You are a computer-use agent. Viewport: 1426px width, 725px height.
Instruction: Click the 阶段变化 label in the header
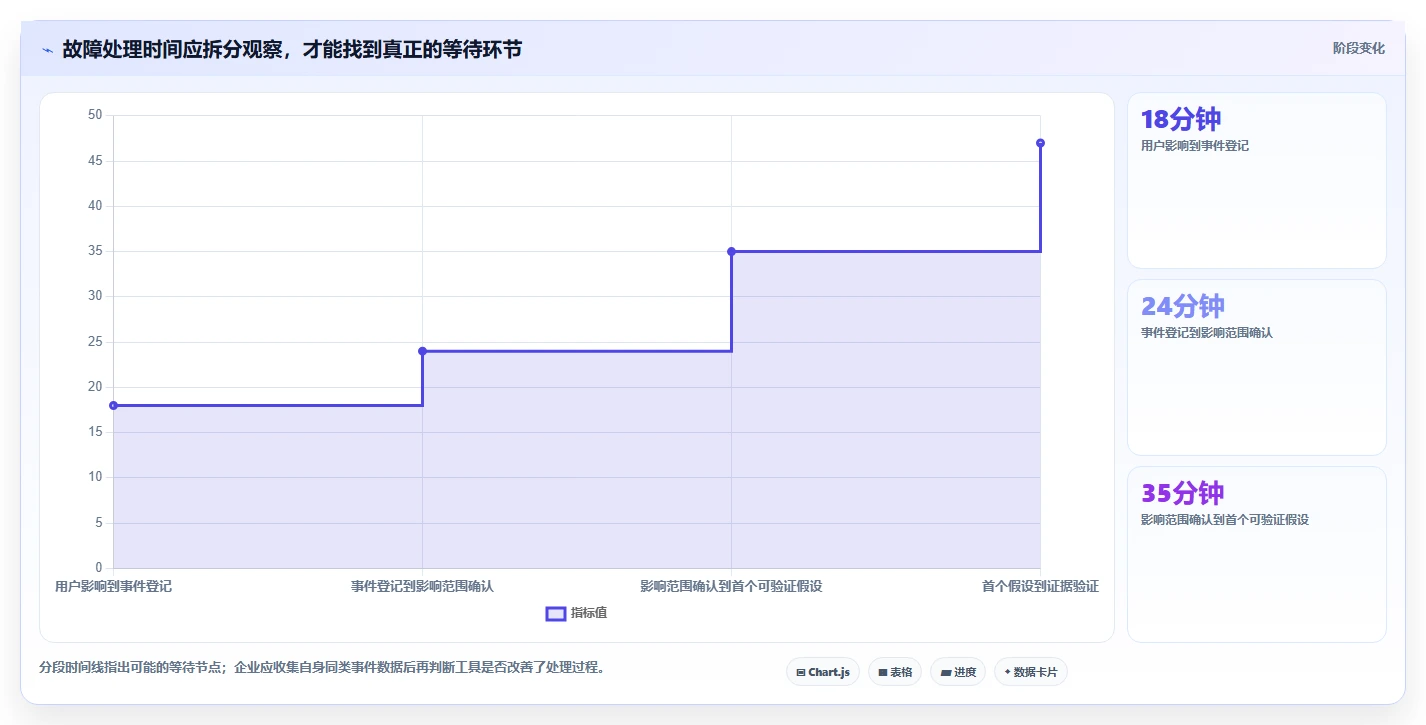1359,48
